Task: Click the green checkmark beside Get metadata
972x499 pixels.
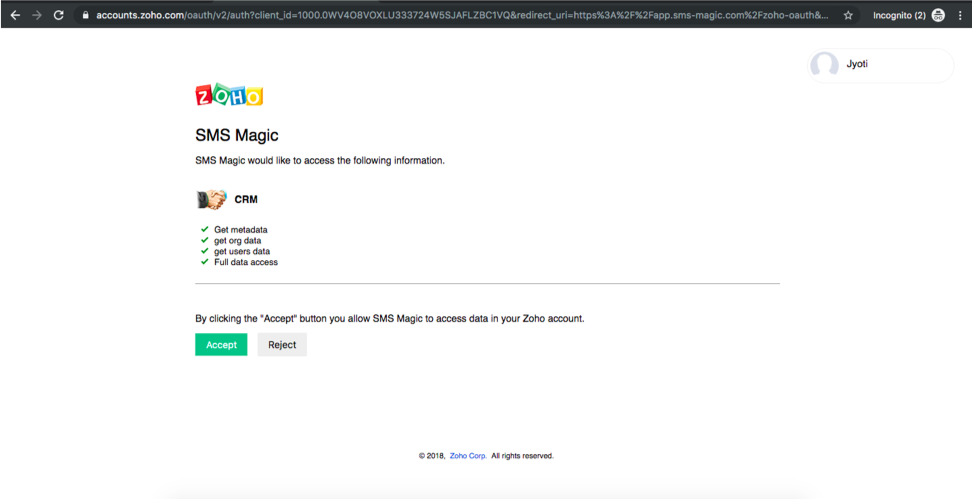Action: pyautogui.click(x=205, y=229)
